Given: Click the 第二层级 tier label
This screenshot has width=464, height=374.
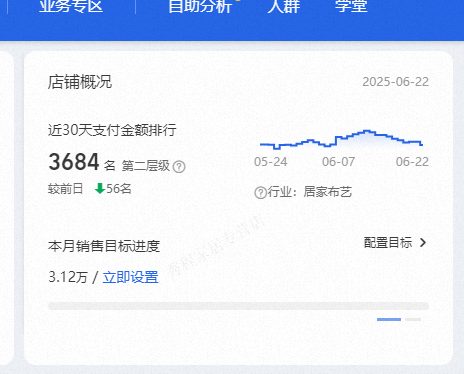Looking at the screenshot, I should [146, 166].
